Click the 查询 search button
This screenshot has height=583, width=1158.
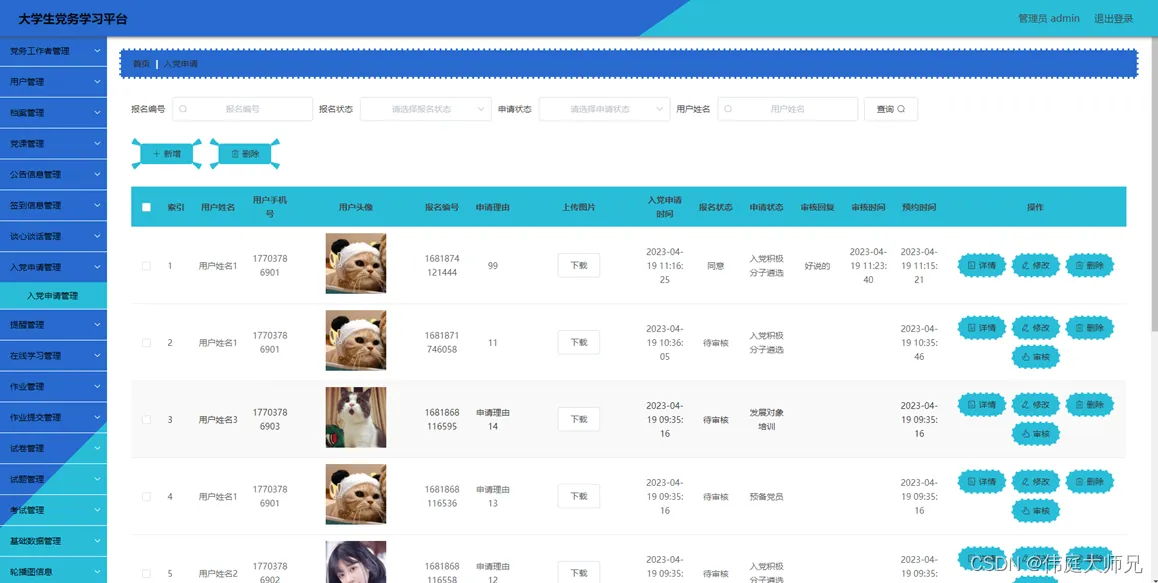[891, 109]
